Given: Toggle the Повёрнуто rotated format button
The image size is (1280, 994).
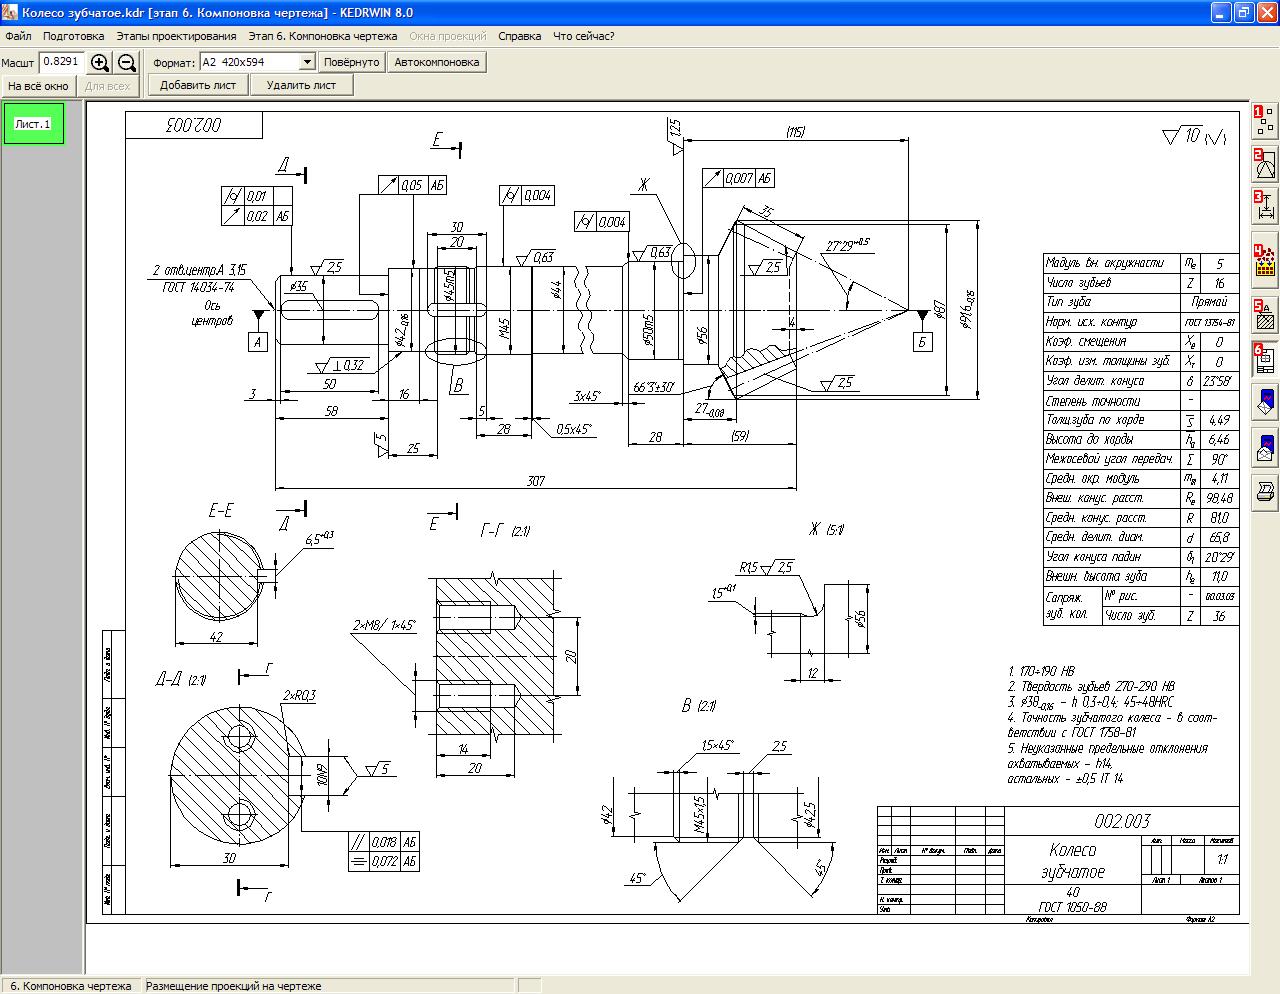Looking at the screenshot, I should pos(351,62).
